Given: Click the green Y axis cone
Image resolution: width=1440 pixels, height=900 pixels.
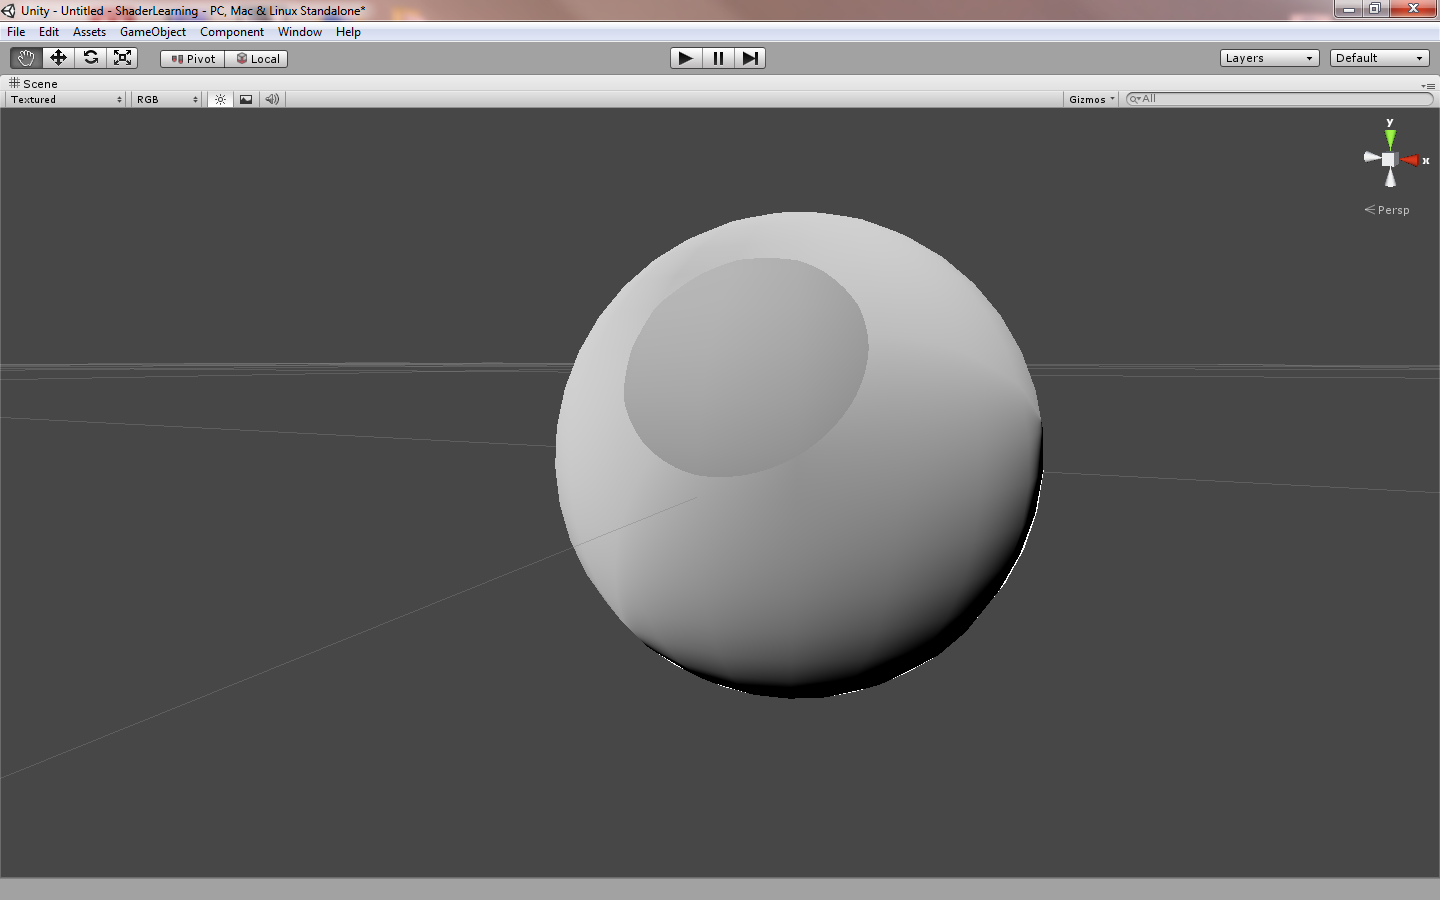Looking at the screenshot, I should [x=1390, y=138].
